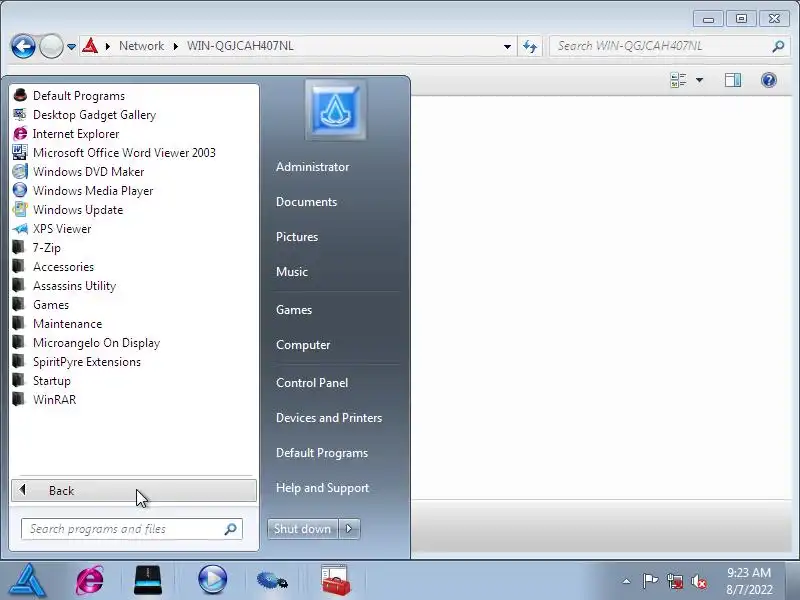
Task: Click the Start button on the taskbar
Action: pos(28,580)
